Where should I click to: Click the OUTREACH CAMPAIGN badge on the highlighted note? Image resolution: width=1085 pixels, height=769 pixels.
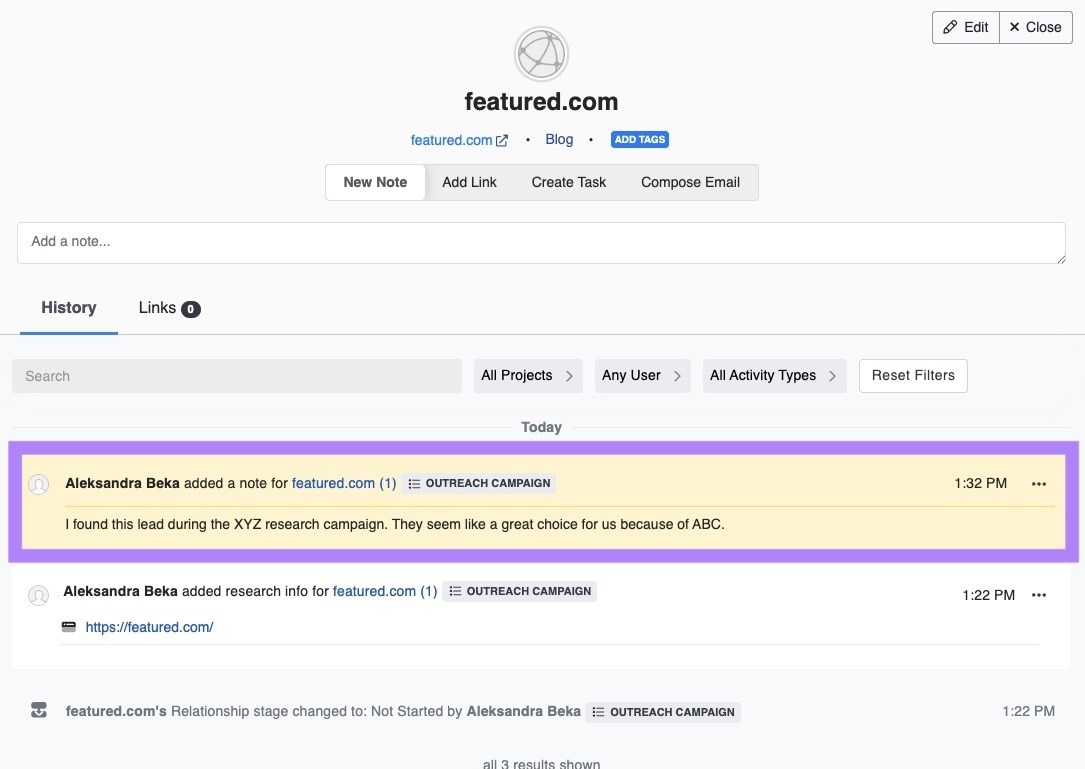[x=479, y=483]
